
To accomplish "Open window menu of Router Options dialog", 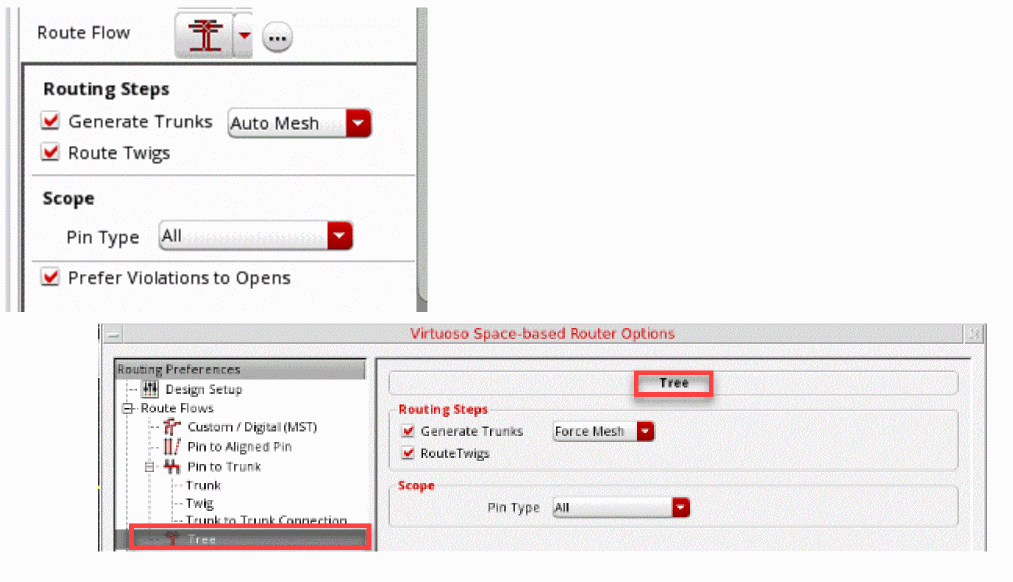I will (x=113, y=334).
